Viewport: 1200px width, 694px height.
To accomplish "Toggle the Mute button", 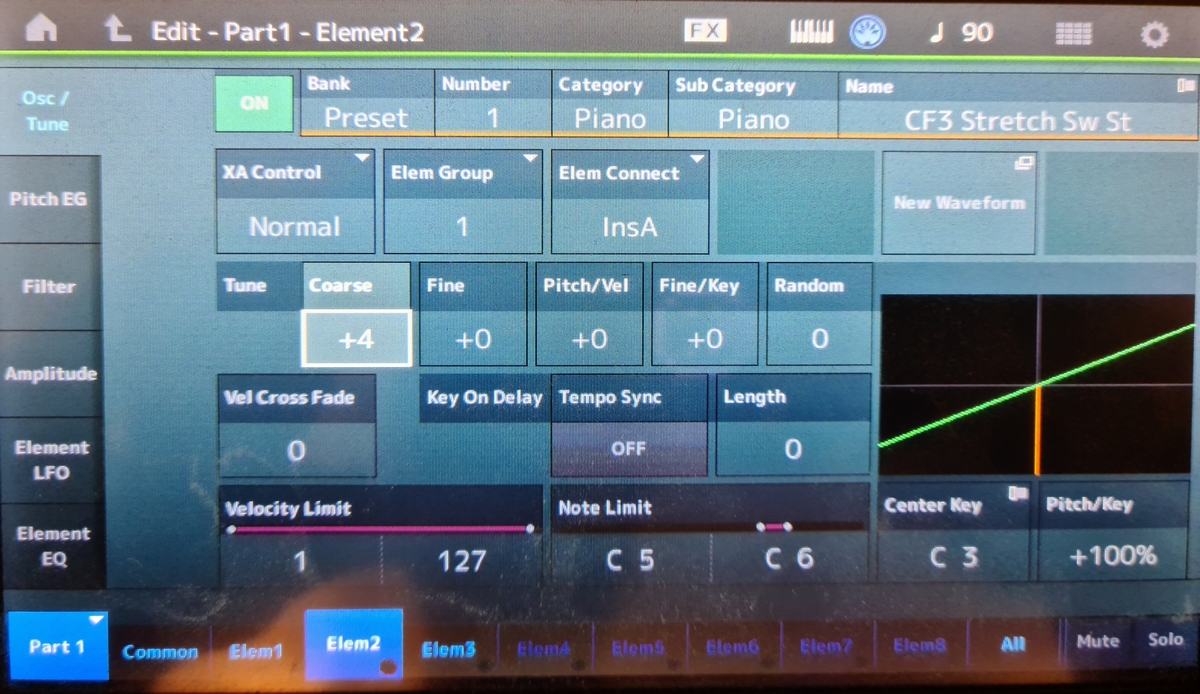I will pos(1097,641).
